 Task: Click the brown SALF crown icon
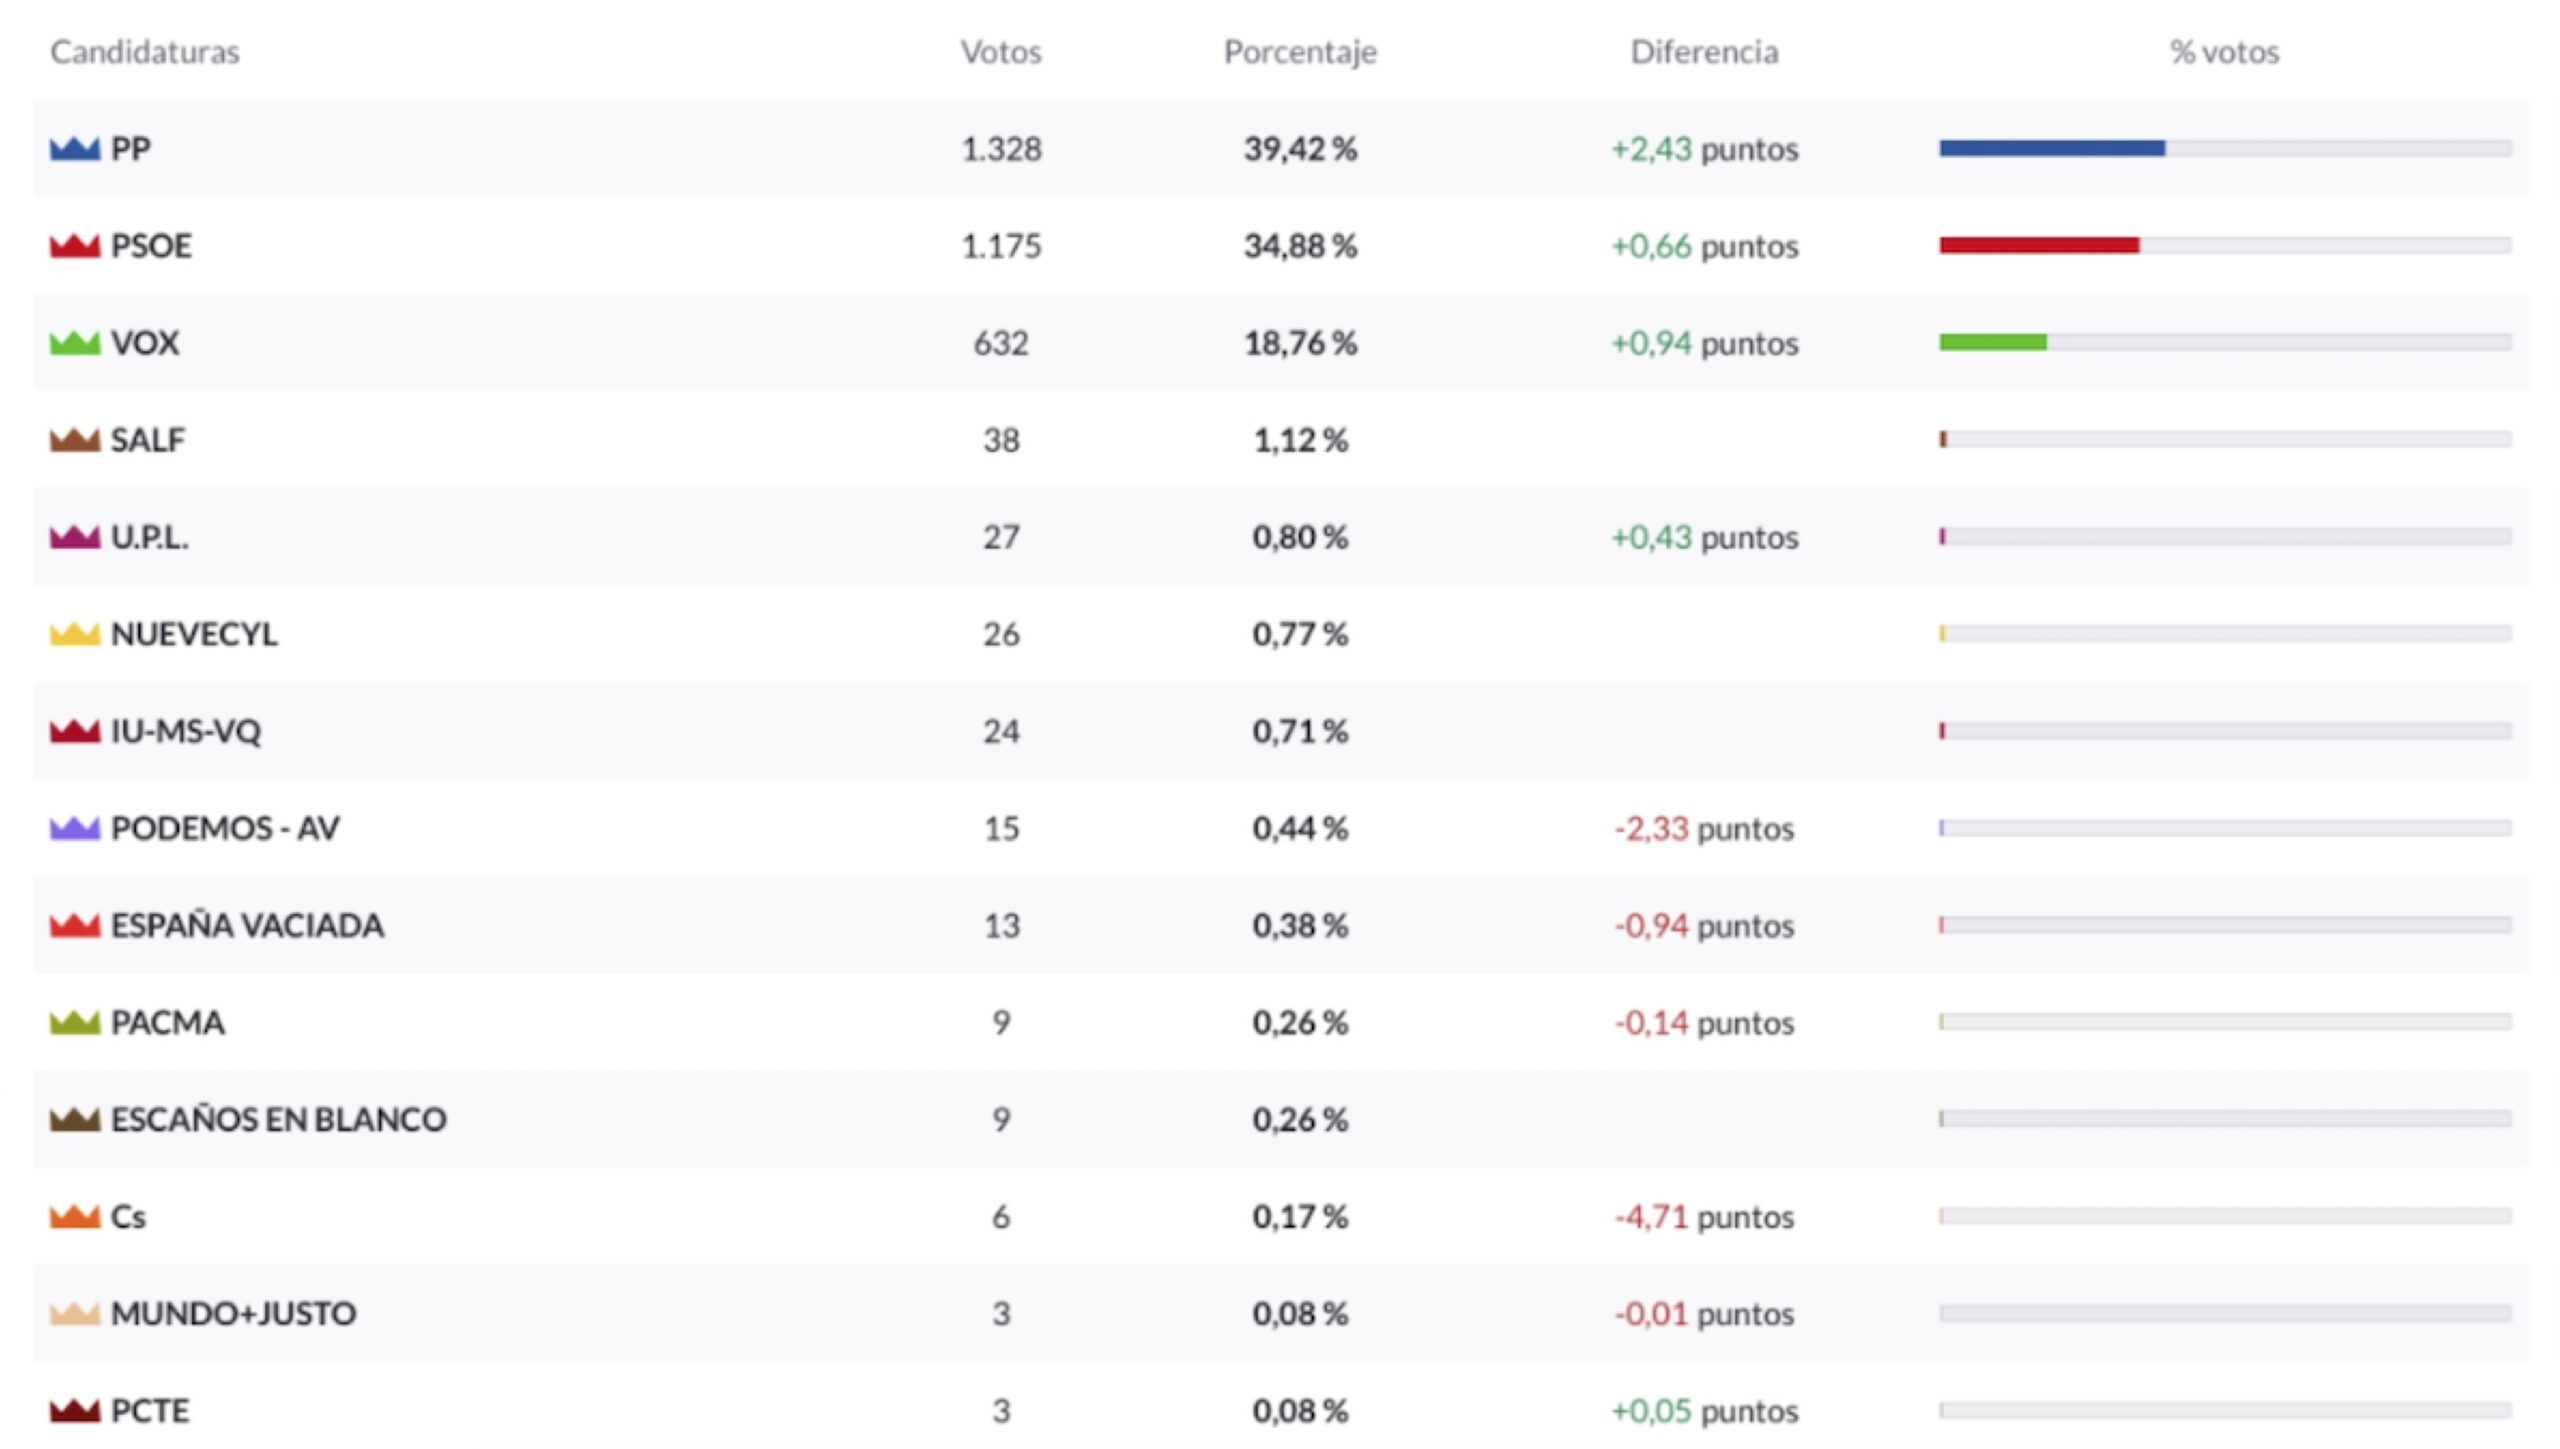click(75, 440)
